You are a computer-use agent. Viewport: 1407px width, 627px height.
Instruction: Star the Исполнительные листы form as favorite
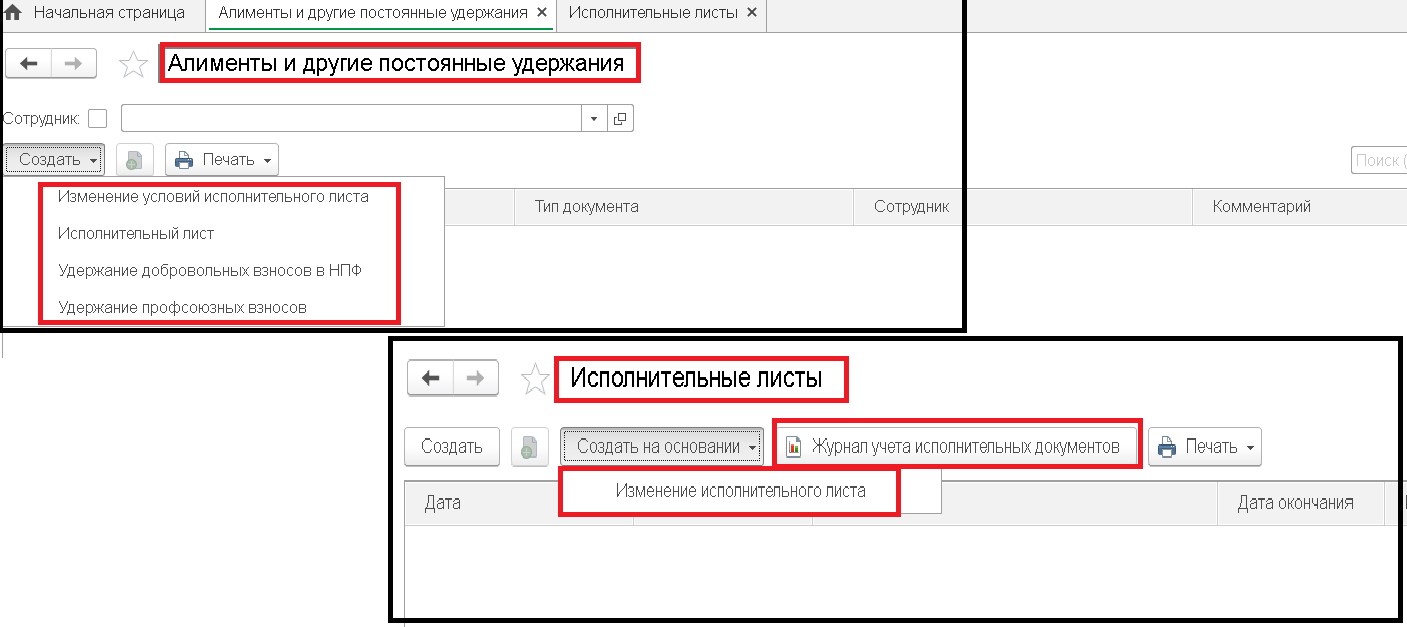[536, 379]
